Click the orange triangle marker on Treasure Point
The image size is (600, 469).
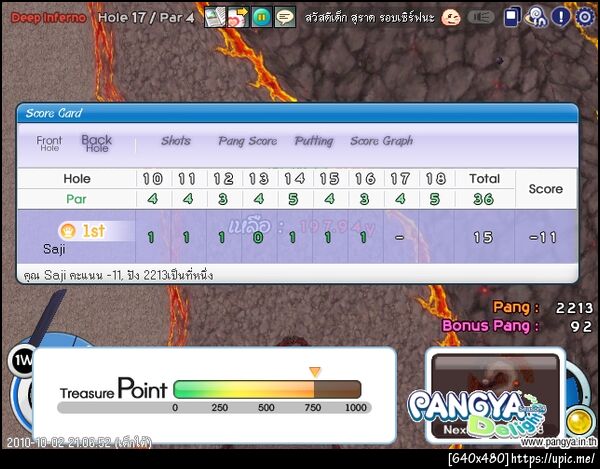[x=315, y=372]
